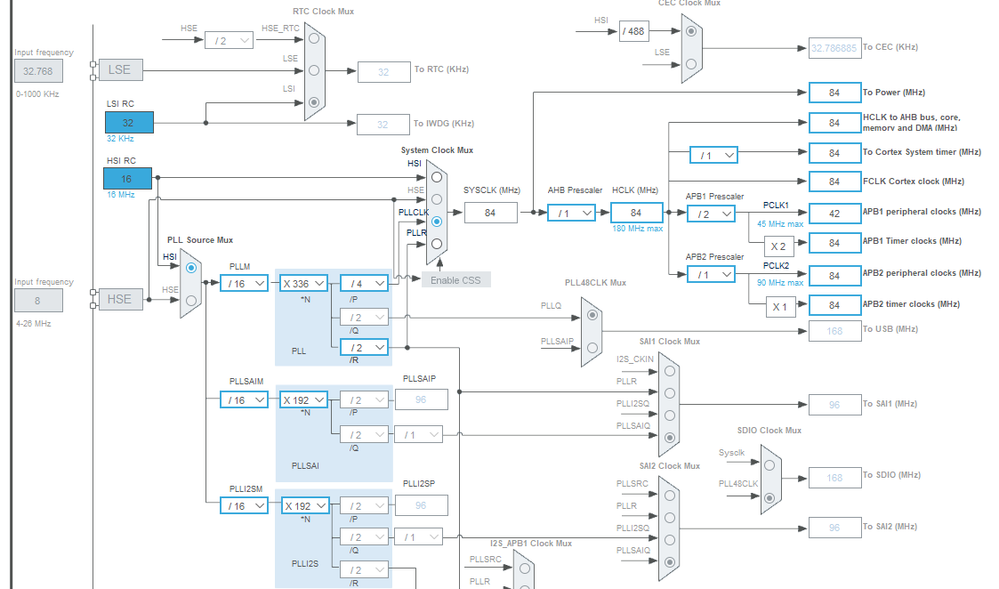999x589 pixels.
Task: Select PLLR radio in System Clock Mux
Action: pyautogui.click(x=436, y=244)
